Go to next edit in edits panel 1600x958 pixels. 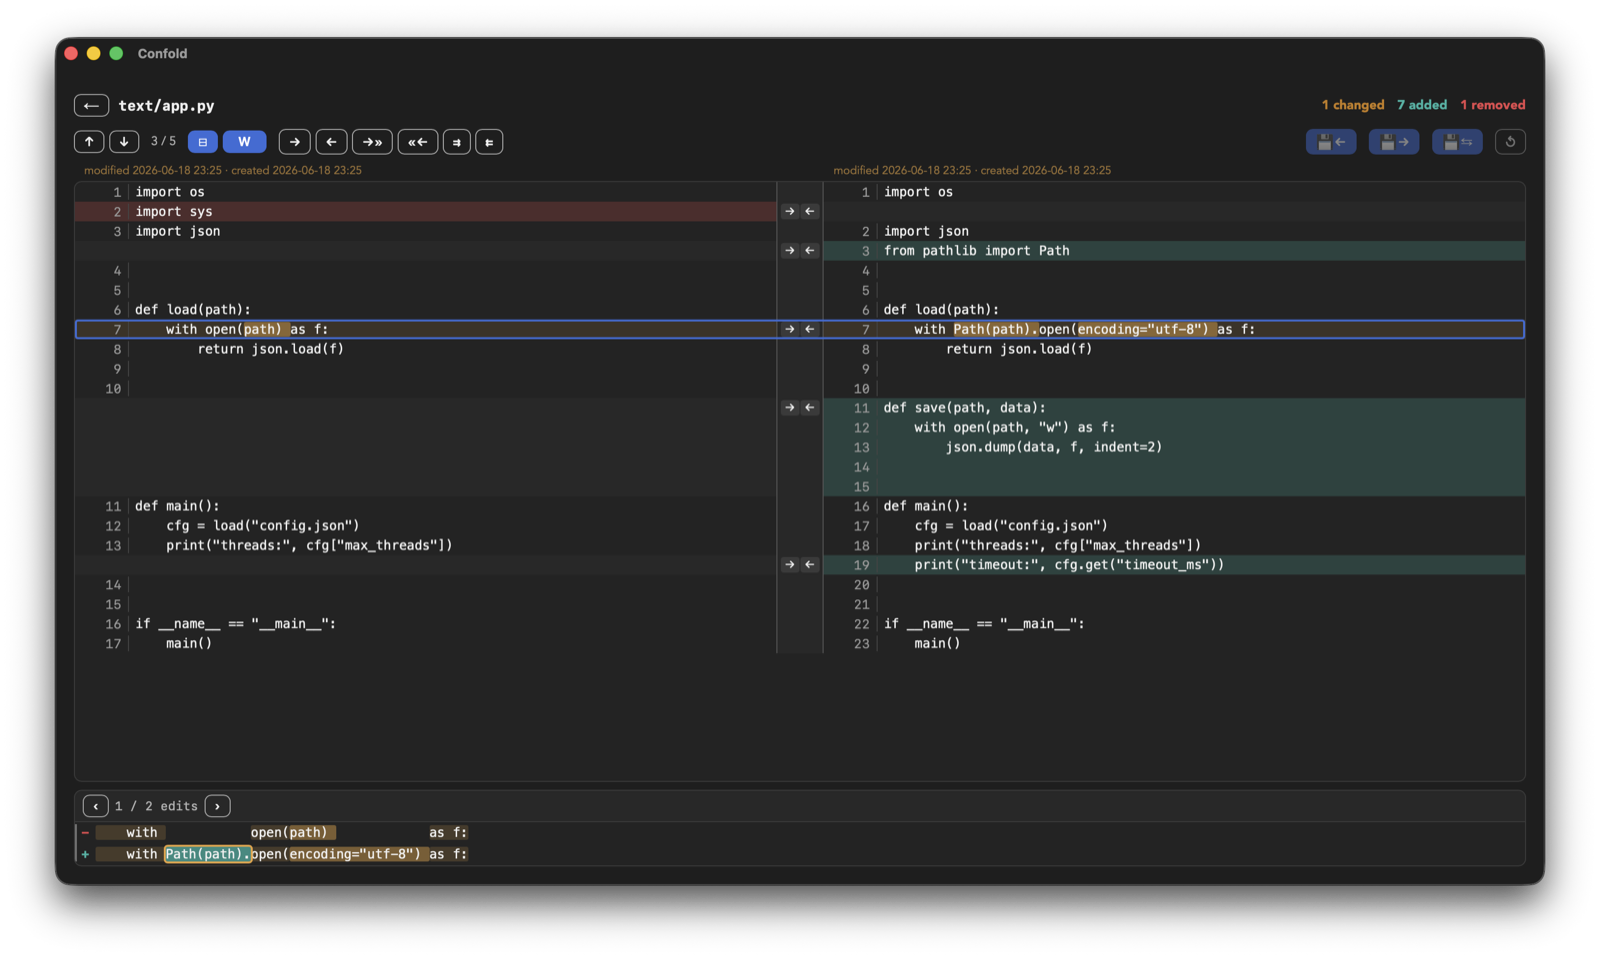(x=217, y=806)
